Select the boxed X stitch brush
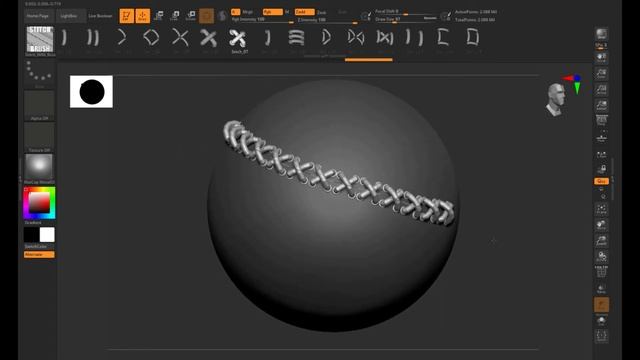 (x=385, y=38)
